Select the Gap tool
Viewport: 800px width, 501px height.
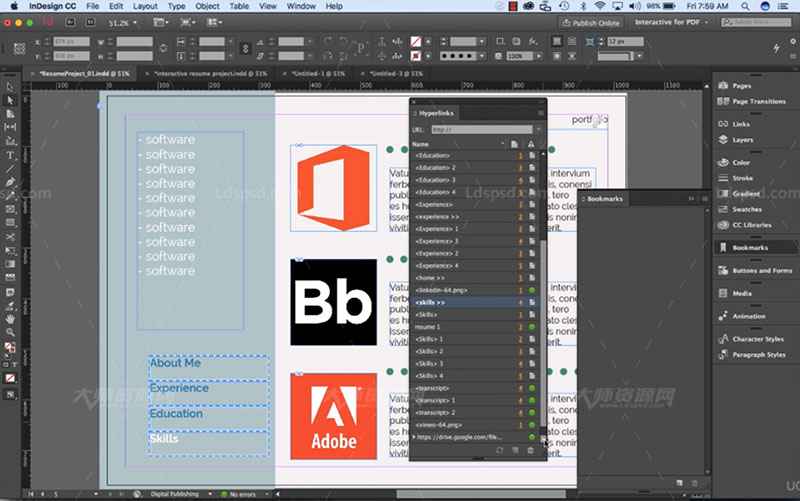pyautogui.click(x=10, y=127)
